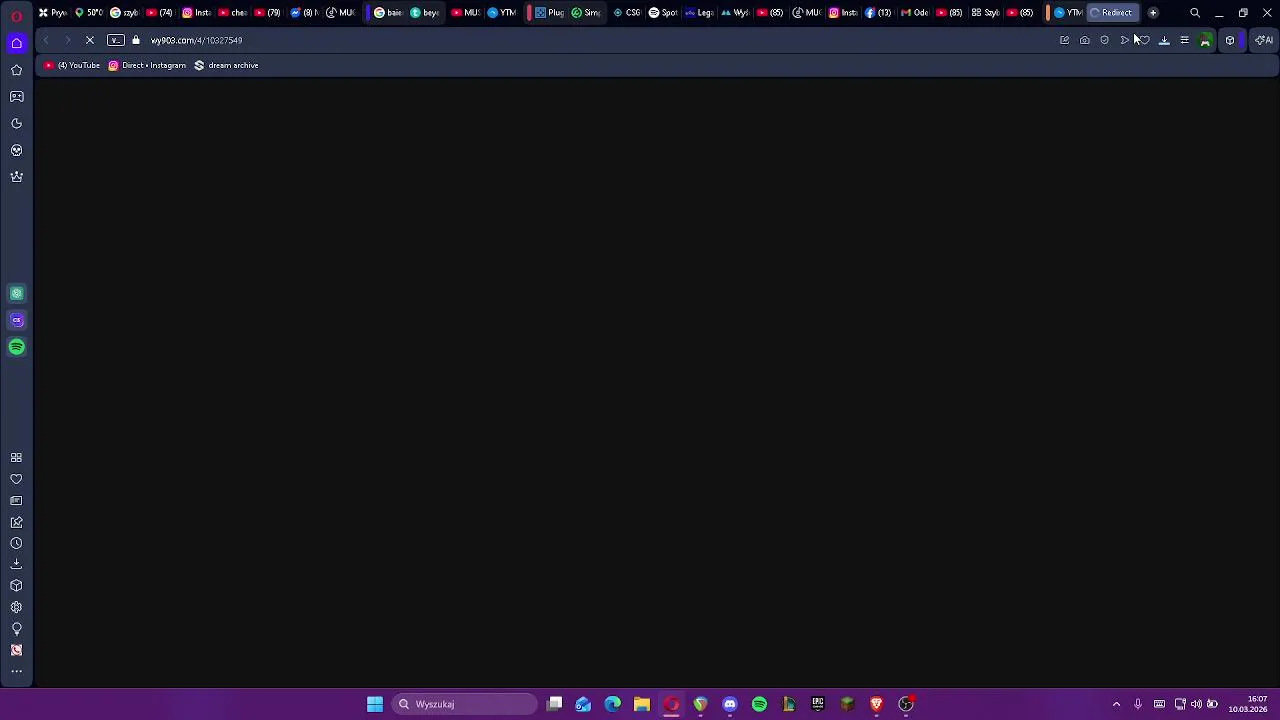Image resolution: width=1280 pixels, height=720 pixels.
Task: Open History from the sidebar clock icon
Action: click(16, 543)
